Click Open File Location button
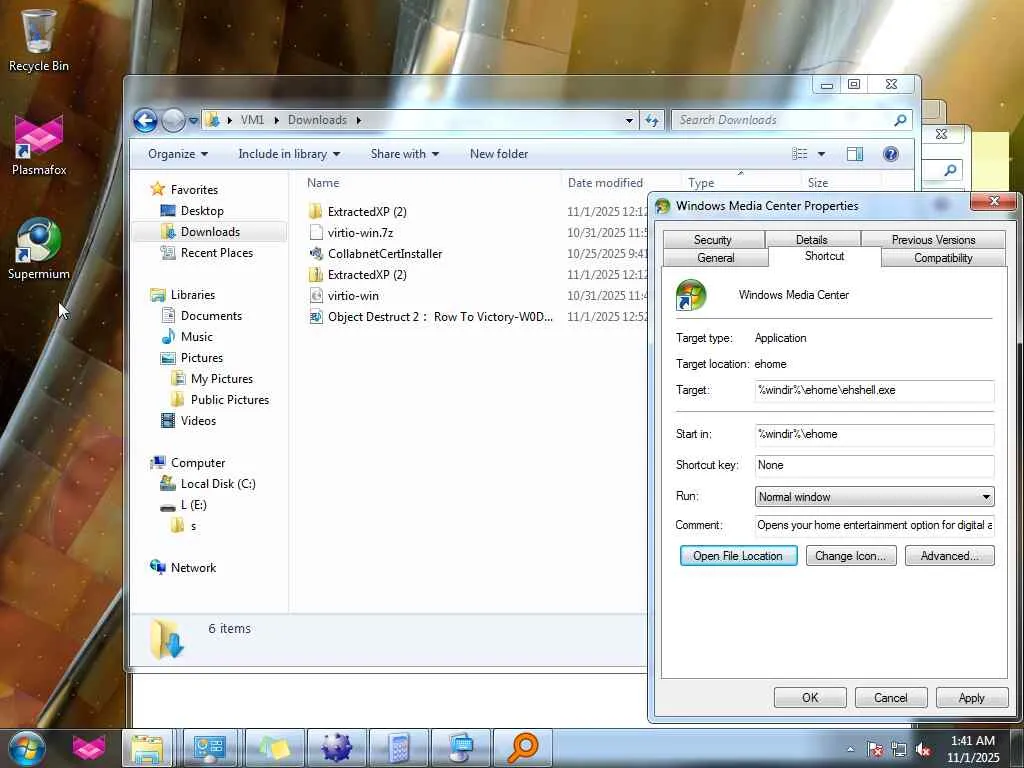The image size is (1024, 768). pos(738,556)
